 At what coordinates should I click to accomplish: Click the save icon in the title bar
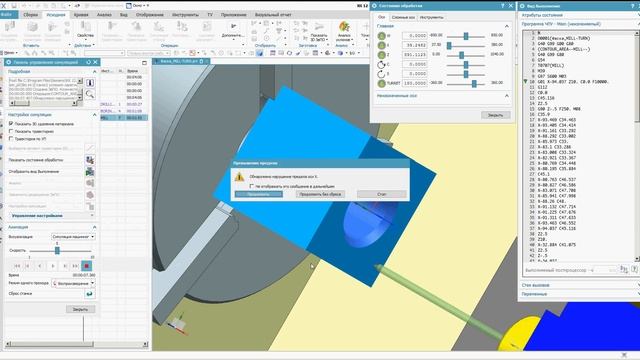click(14, 6)
